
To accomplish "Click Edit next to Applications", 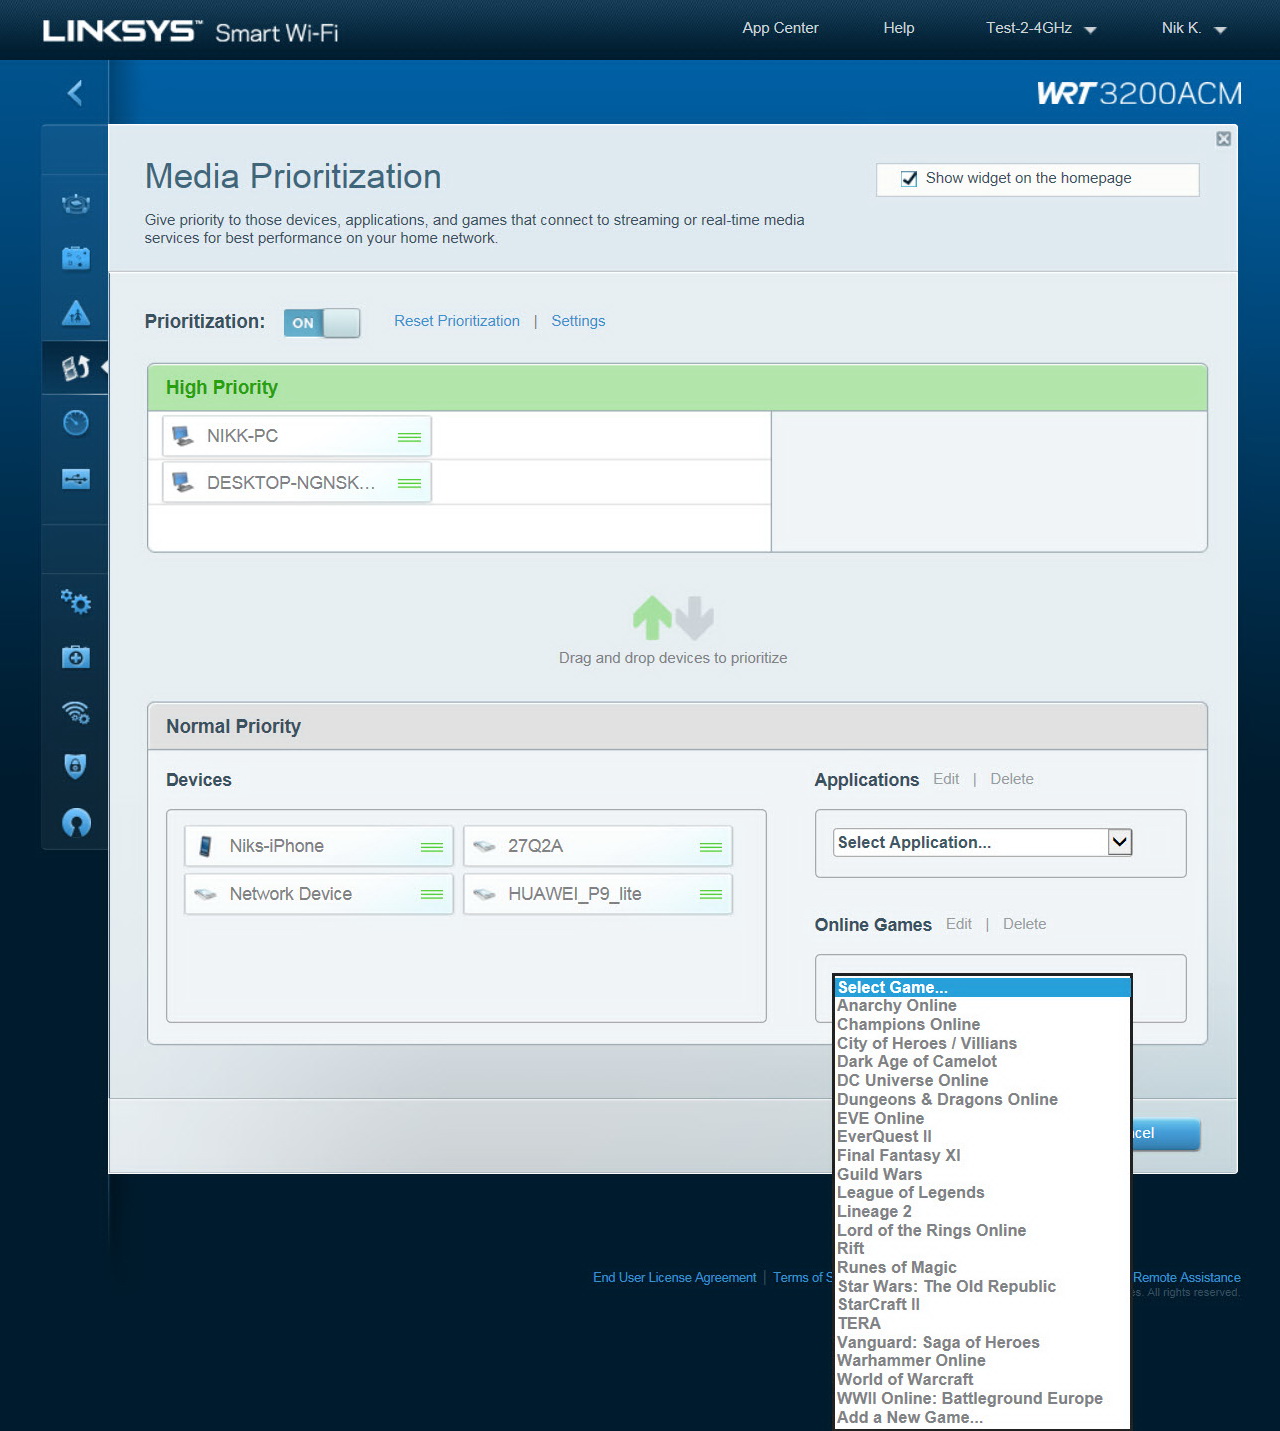I will point(946,779).
